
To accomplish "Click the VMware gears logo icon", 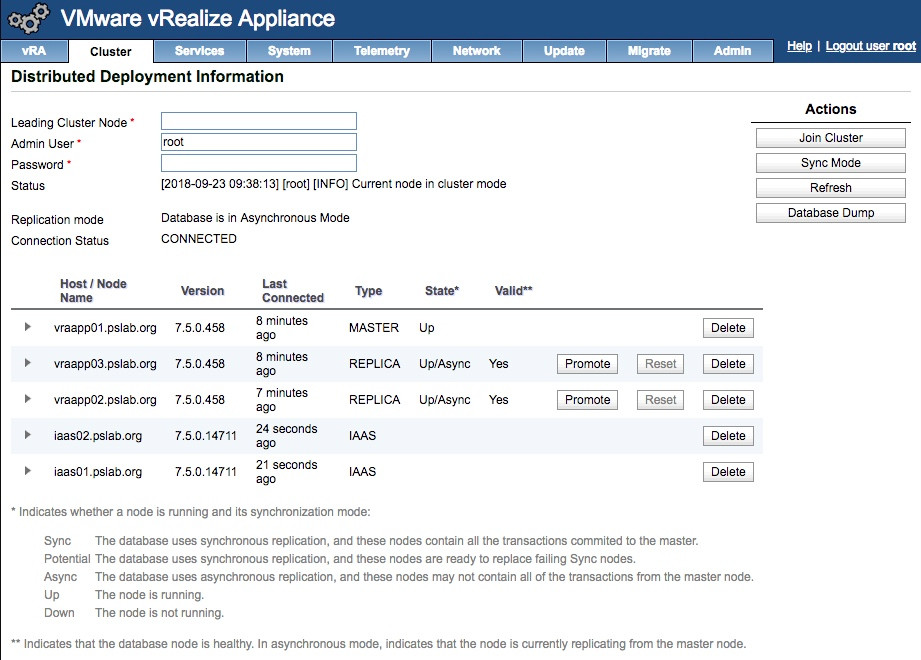I will point(28,18).
